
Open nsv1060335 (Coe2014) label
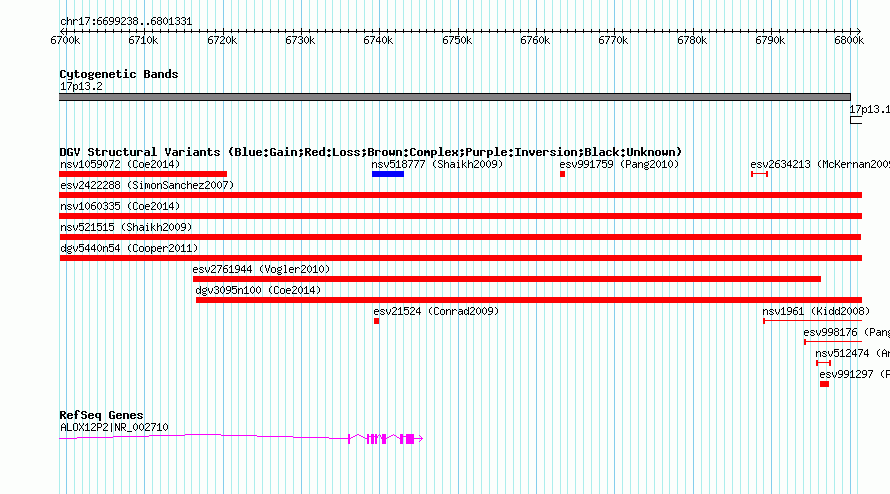[120, 206]
